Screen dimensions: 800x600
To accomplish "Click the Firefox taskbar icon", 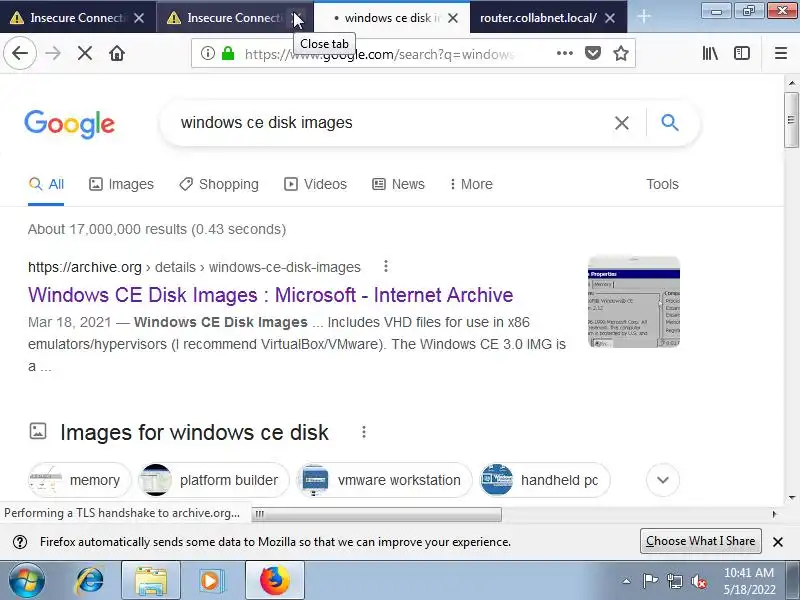I will [274, 581].
